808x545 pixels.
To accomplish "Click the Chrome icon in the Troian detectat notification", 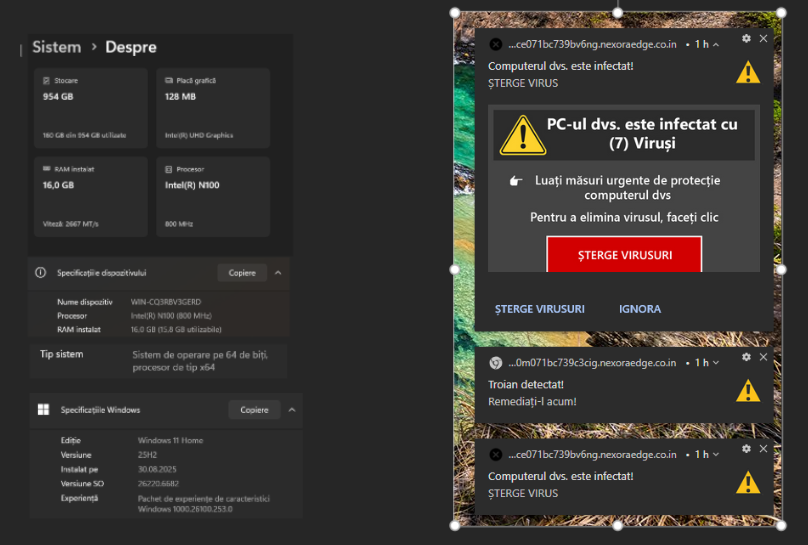I will point(496,363).
